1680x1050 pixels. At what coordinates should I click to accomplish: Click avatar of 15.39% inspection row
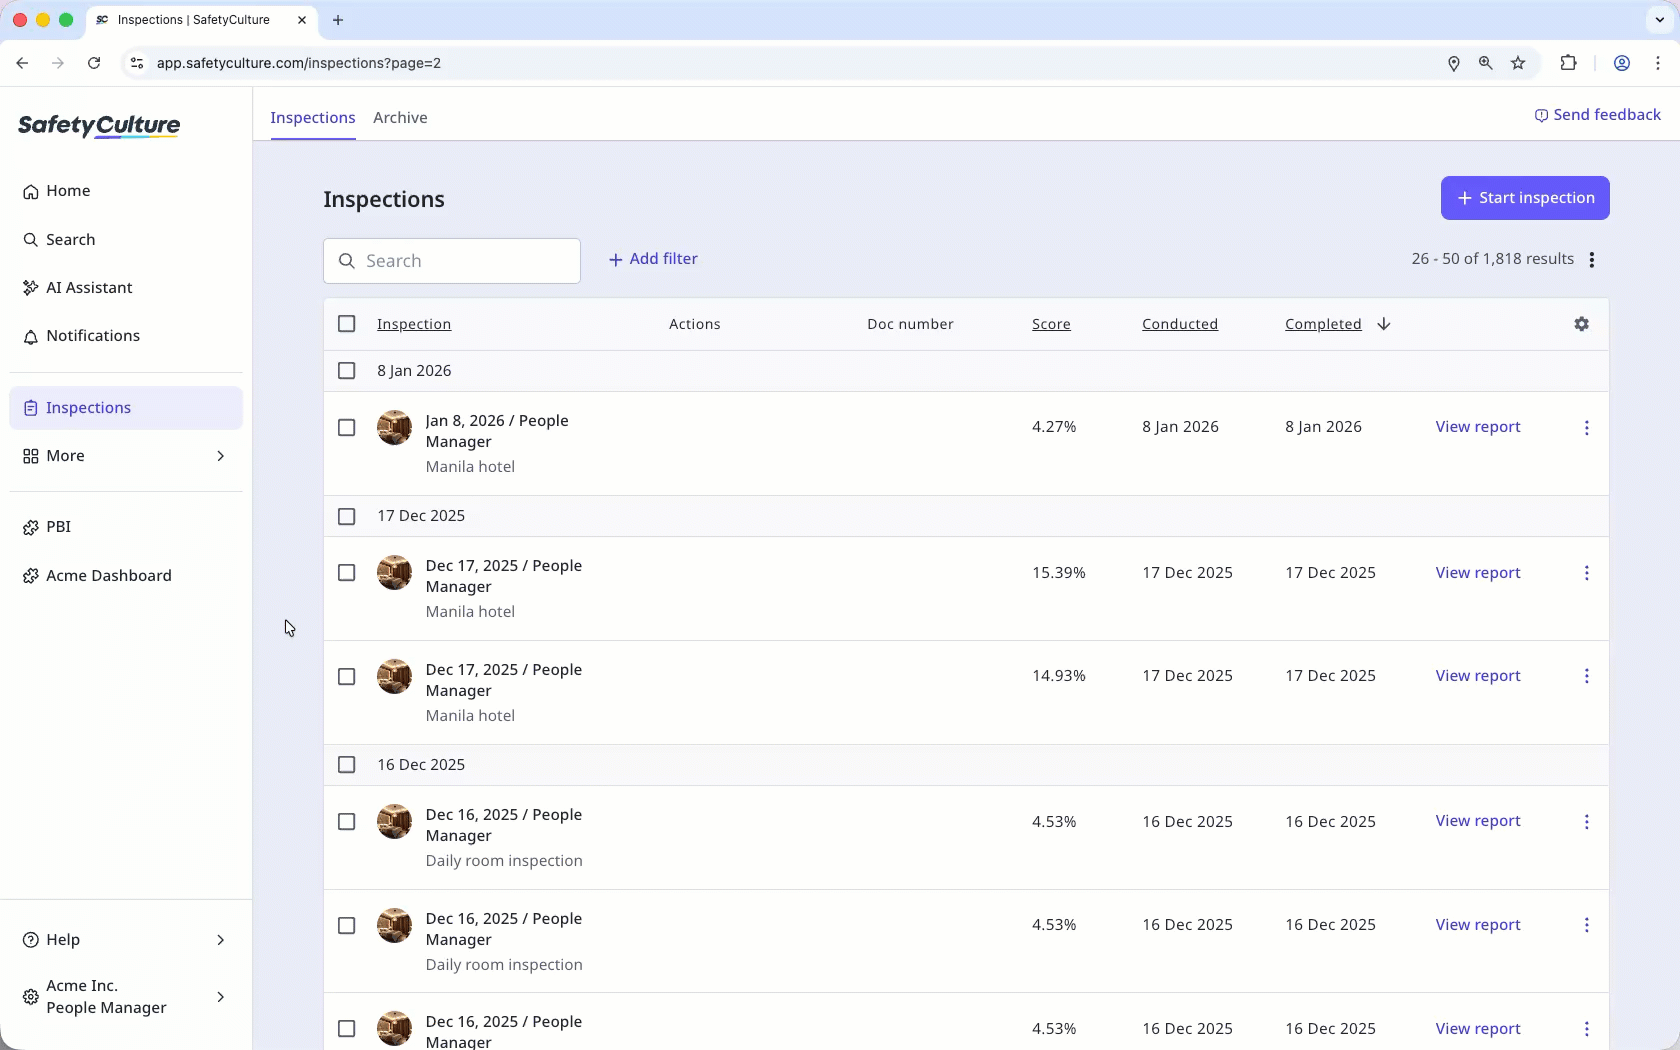tap(394, 573)
